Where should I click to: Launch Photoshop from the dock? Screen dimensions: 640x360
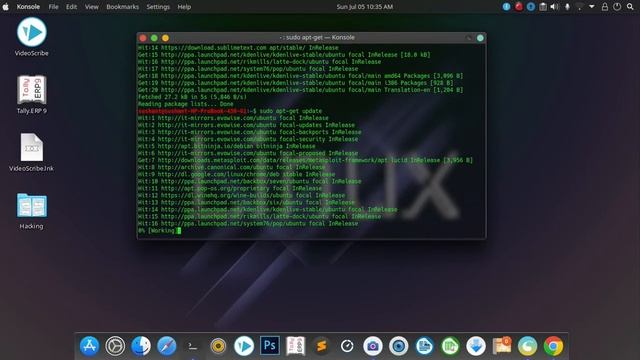coord(270,346)
